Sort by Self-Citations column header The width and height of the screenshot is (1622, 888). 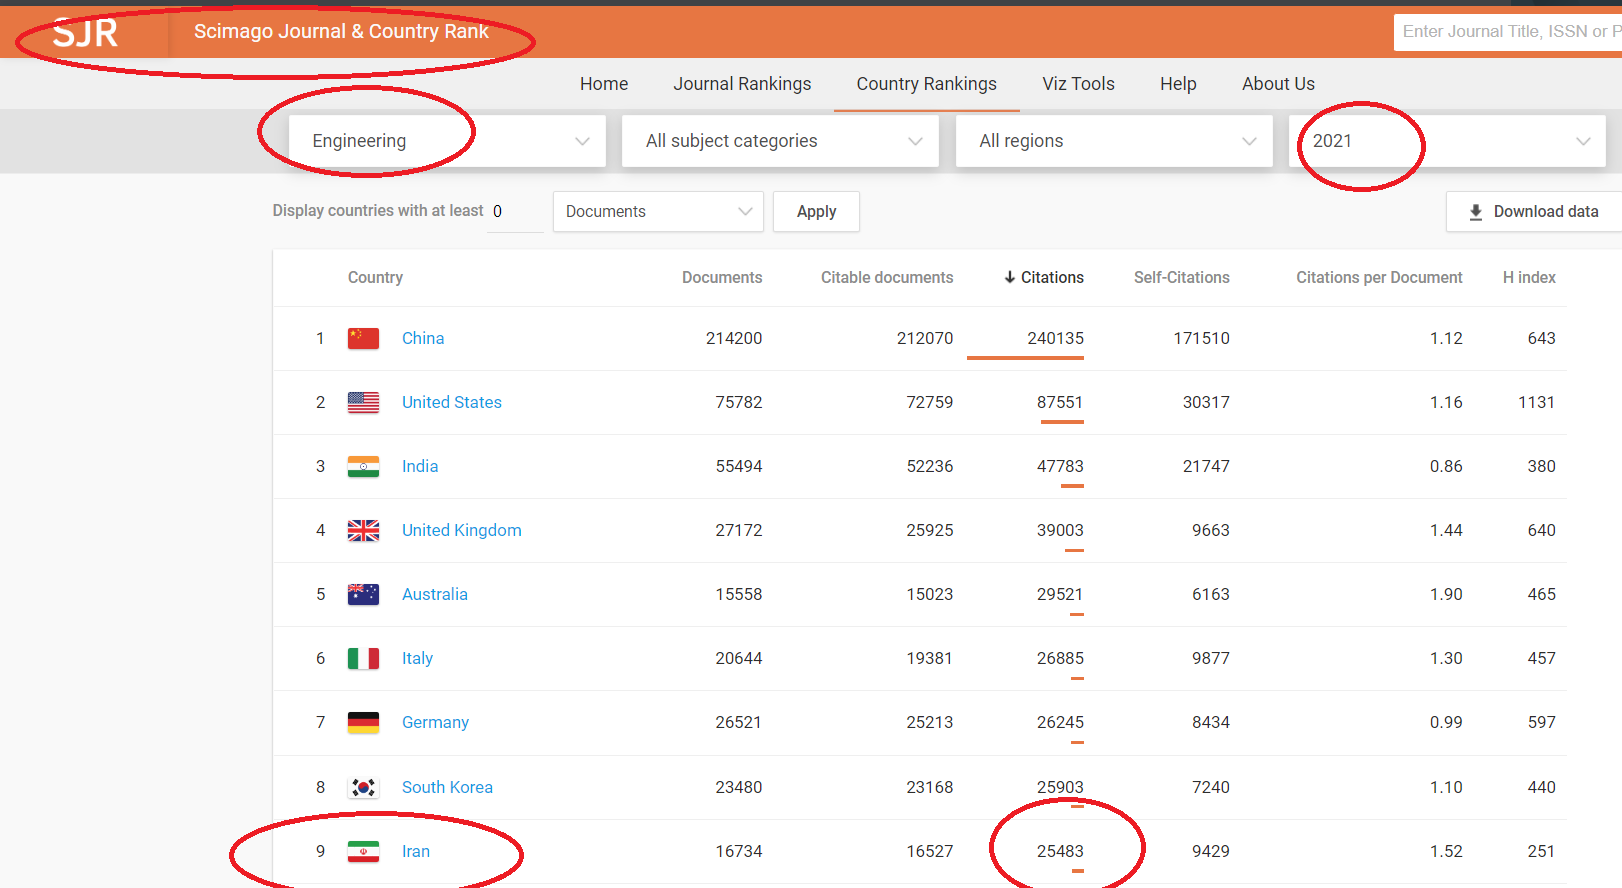pos(1182,277)
